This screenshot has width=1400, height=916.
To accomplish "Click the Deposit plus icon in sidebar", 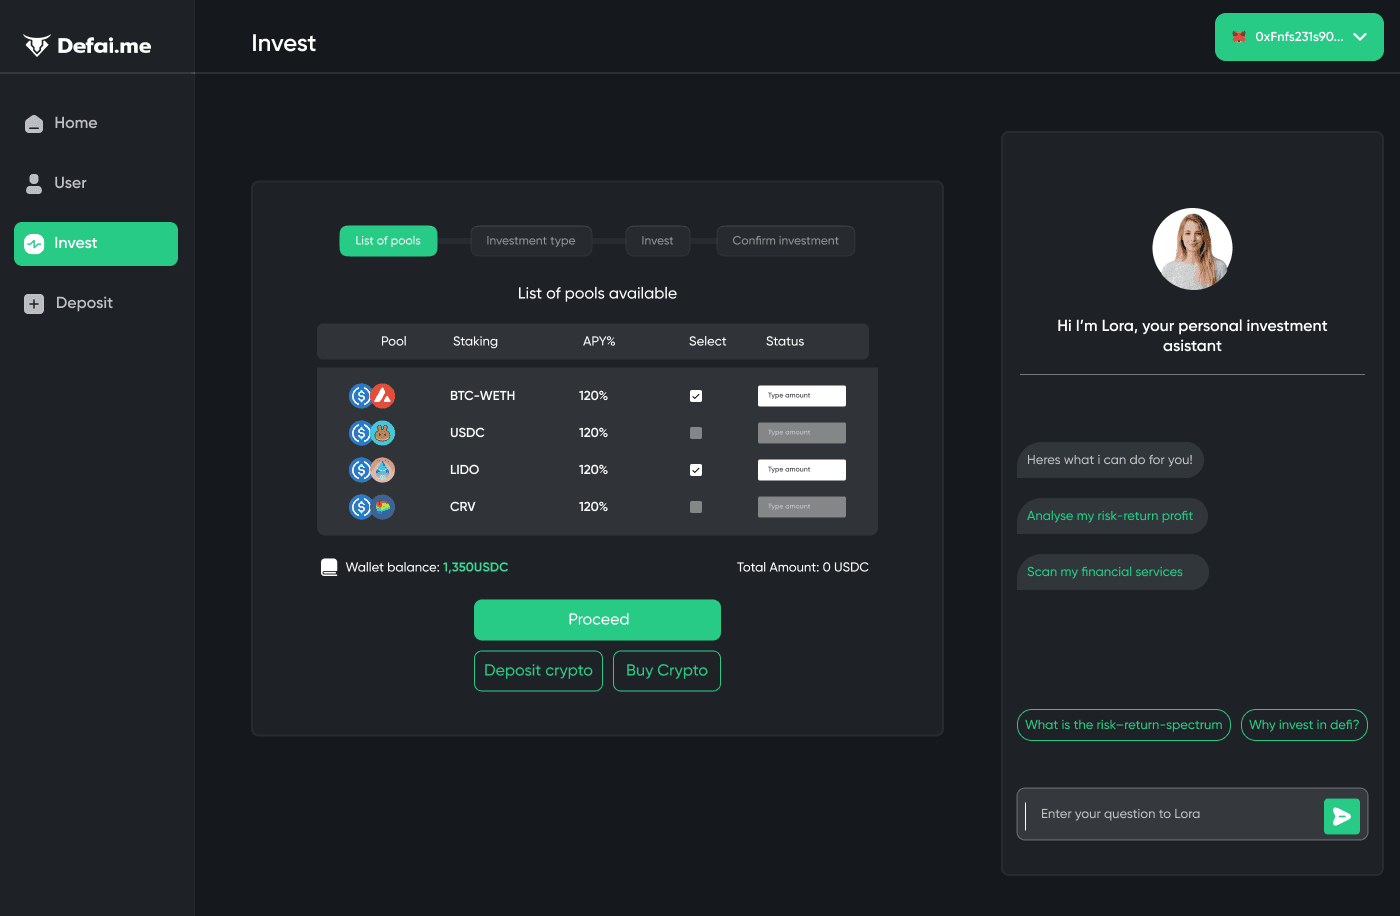I will (34, 304).
